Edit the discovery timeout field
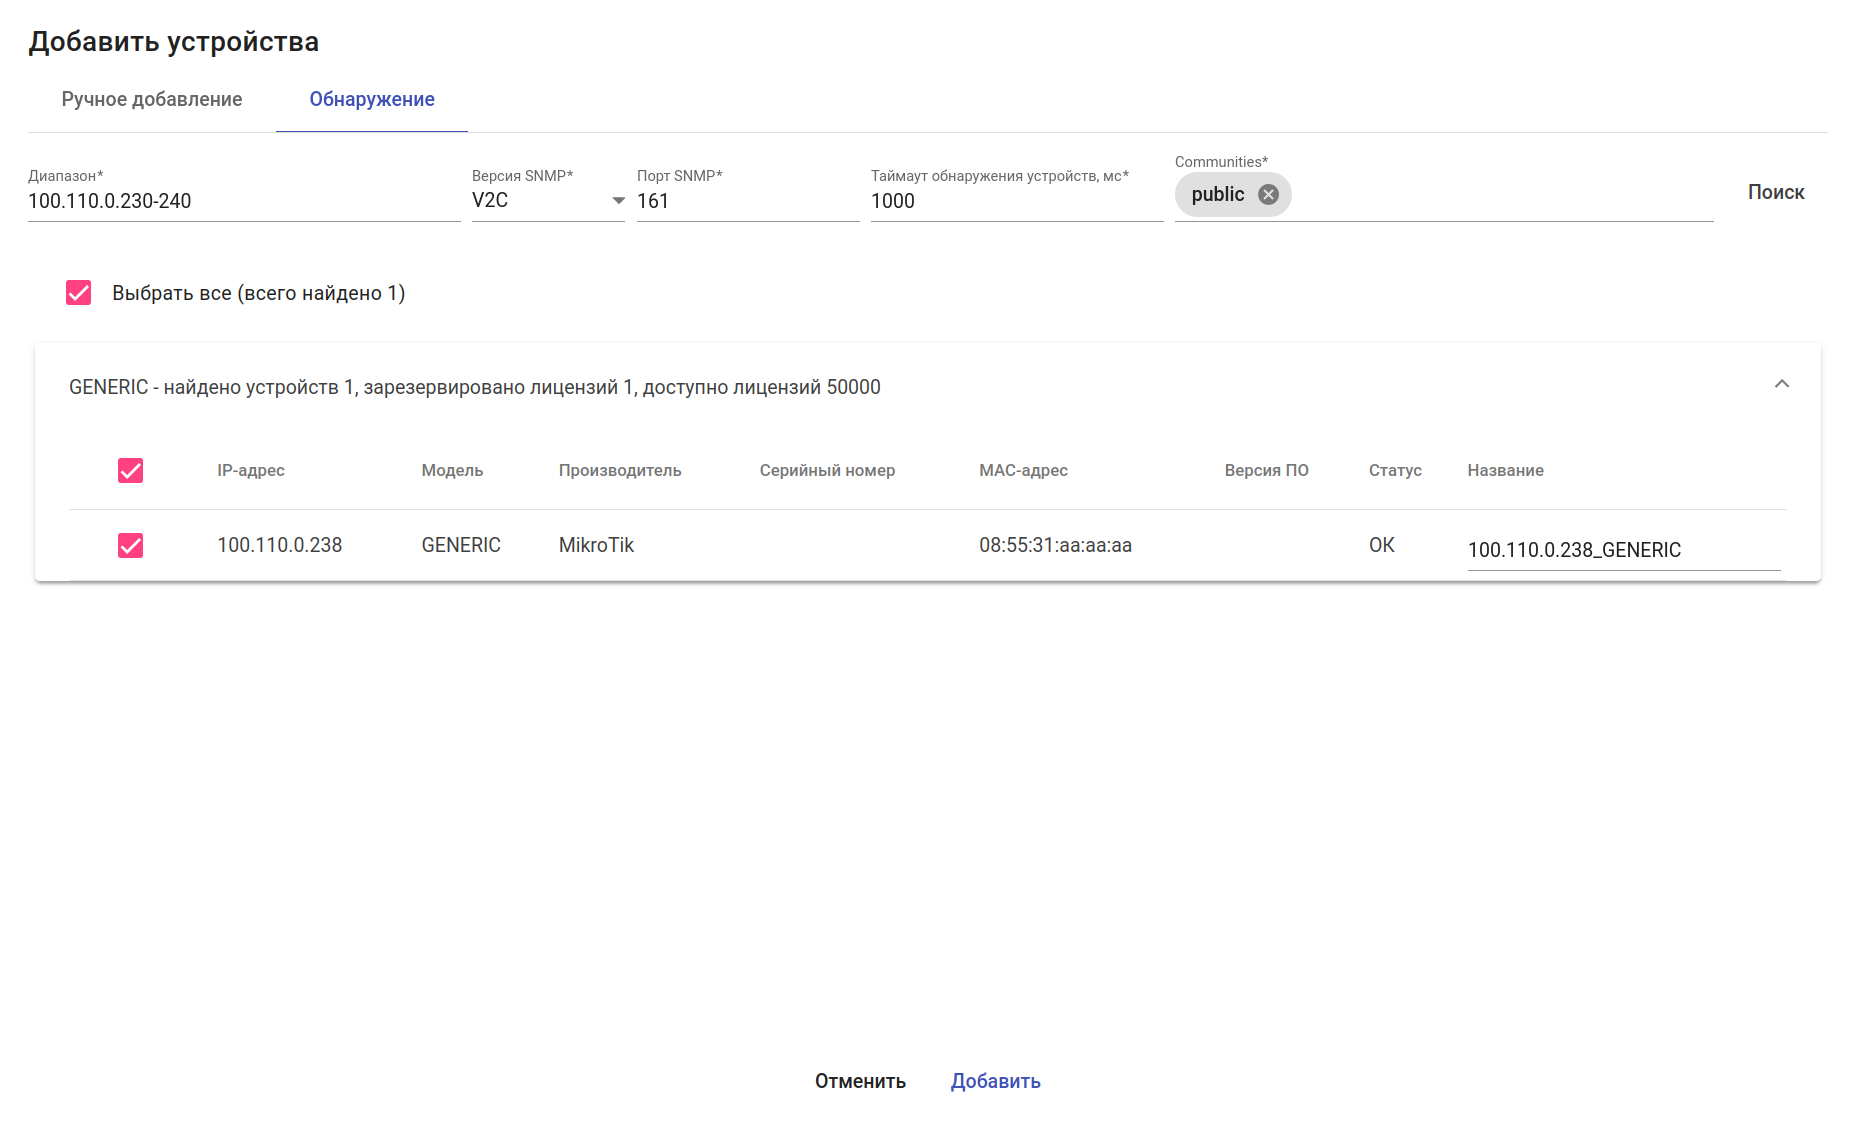The image size is (1857, 1132). 1015,201
